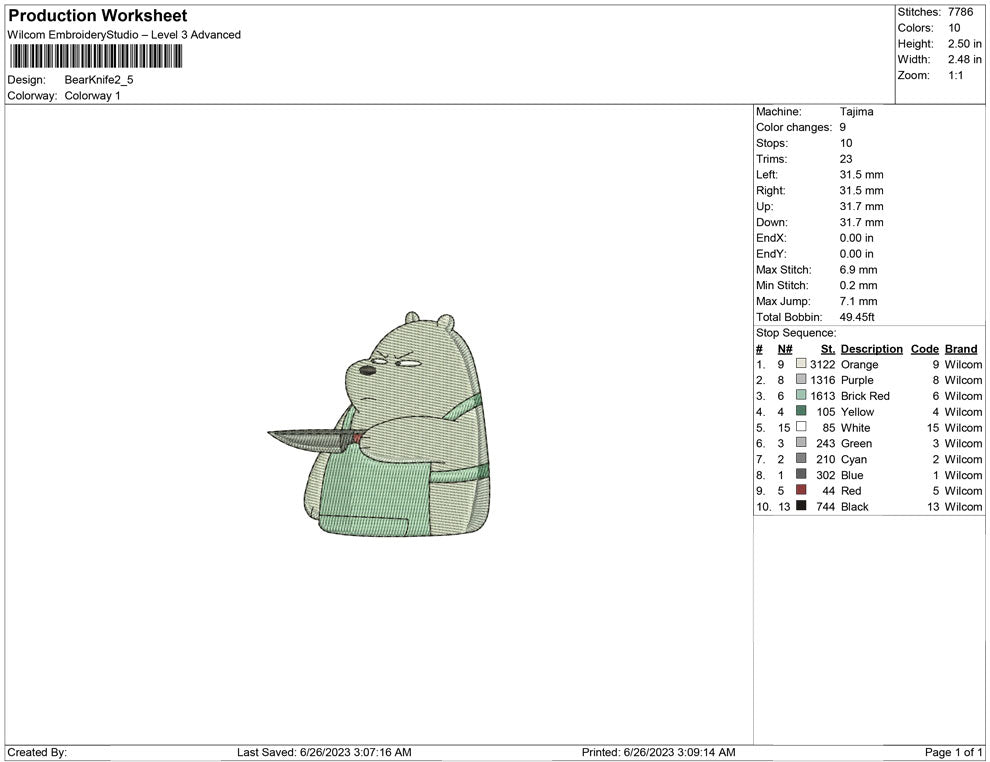
Task: Click the Production Worksheet title
Action: tap(98, 16)
